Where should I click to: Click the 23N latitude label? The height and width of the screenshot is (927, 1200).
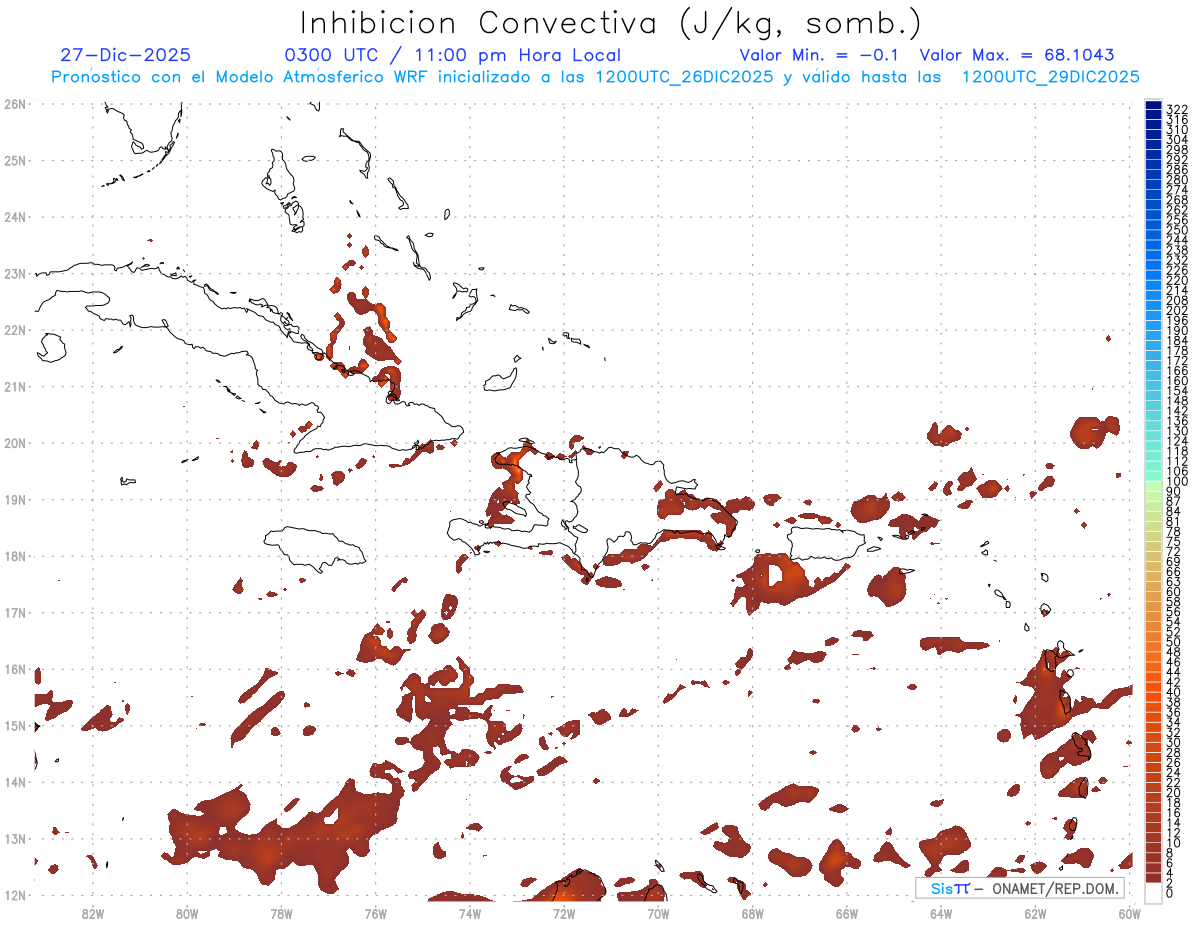point(15,273)
